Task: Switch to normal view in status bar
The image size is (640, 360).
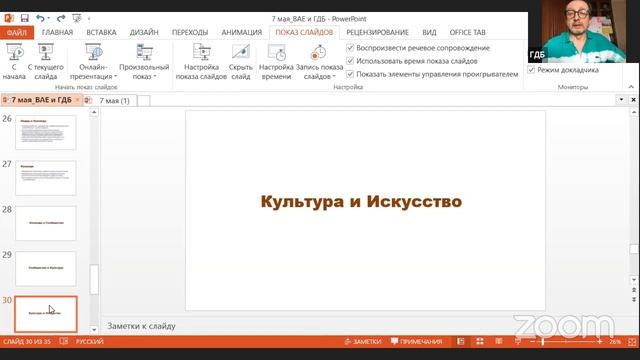Action: [461, 341]
